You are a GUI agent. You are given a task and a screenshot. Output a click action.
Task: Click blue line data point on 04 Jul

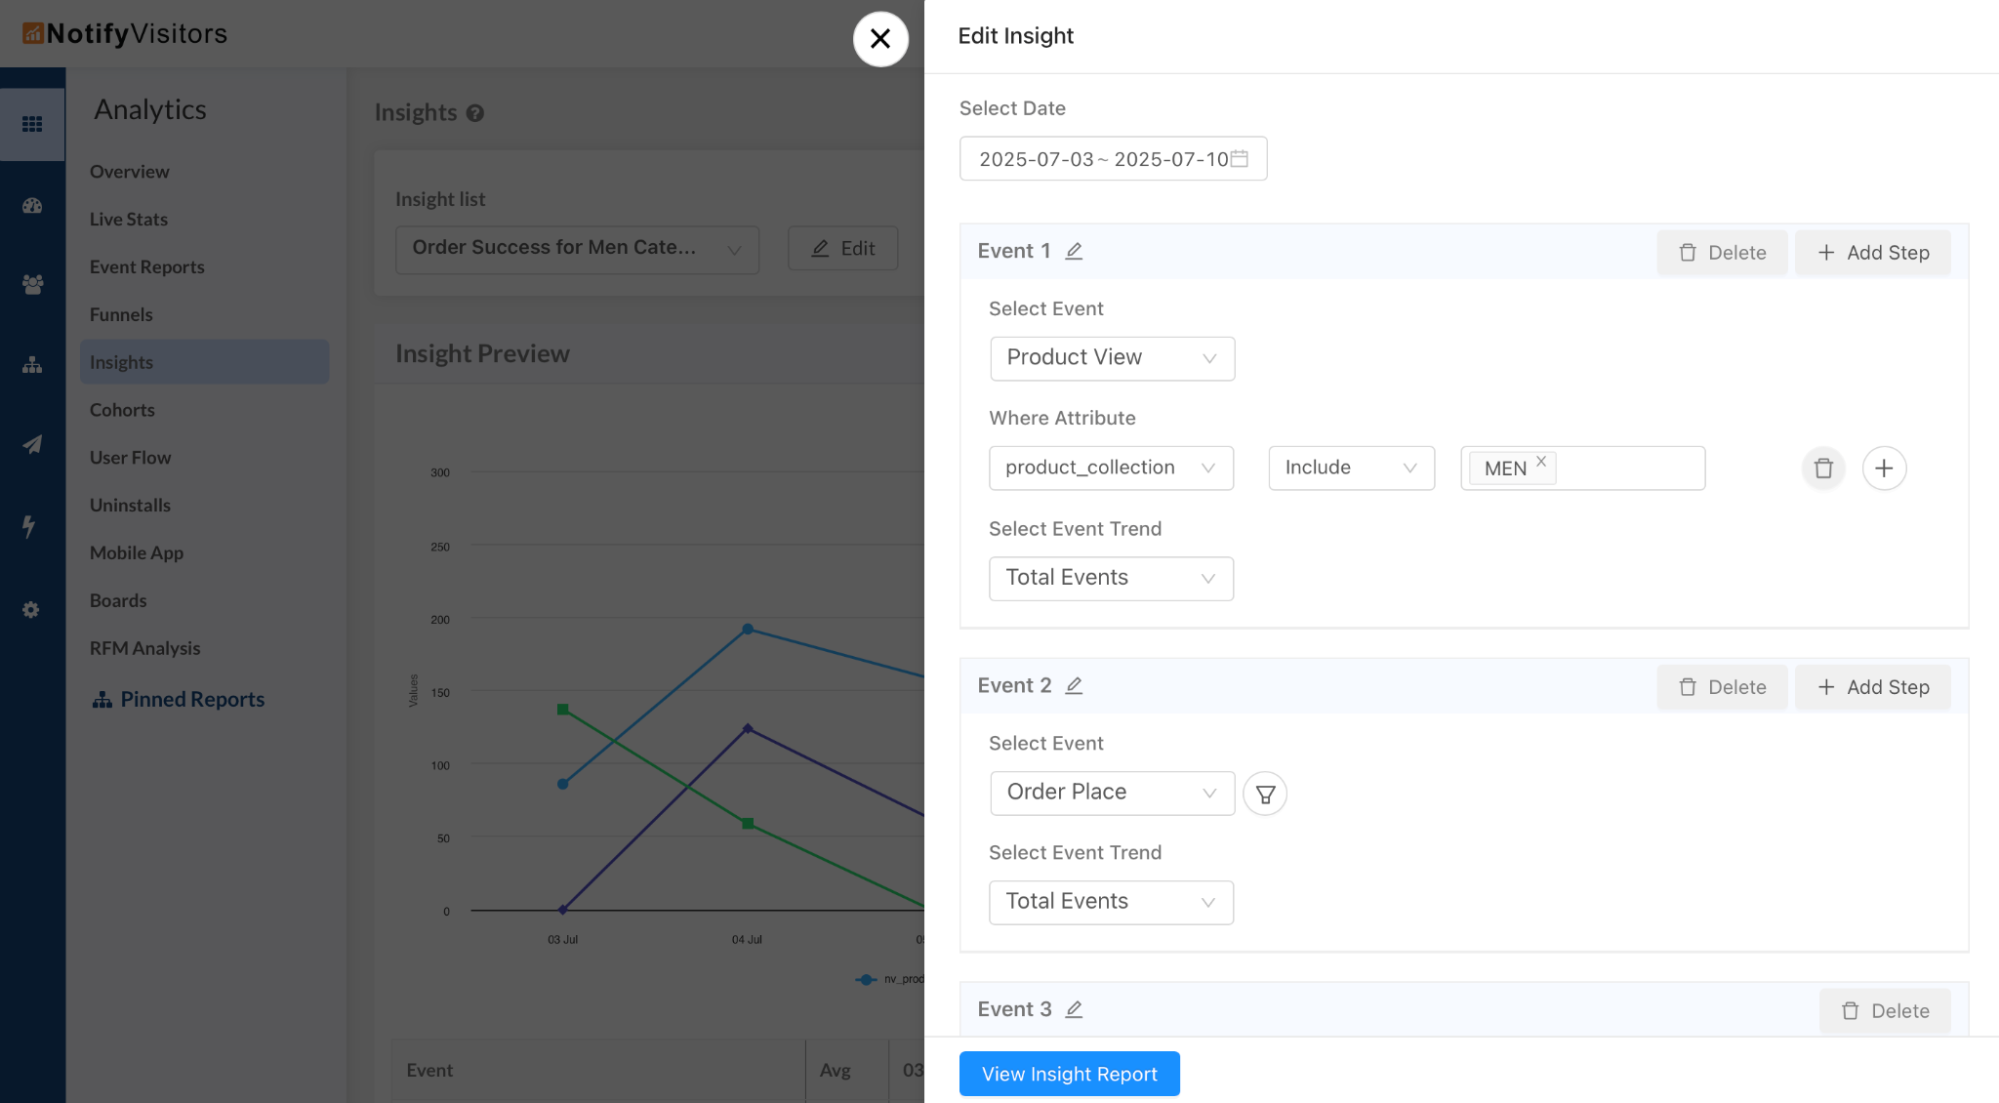click(x=747, y=629)
